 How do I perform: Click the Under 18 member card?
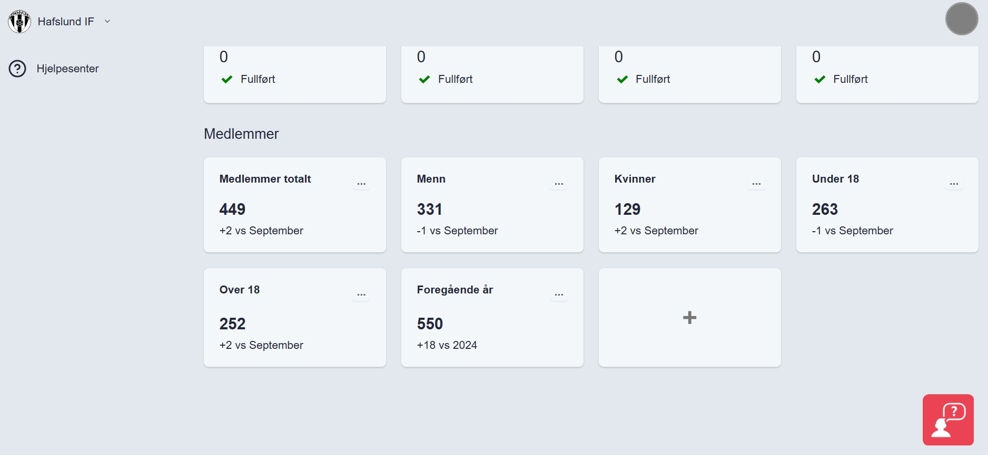[886, 210]
